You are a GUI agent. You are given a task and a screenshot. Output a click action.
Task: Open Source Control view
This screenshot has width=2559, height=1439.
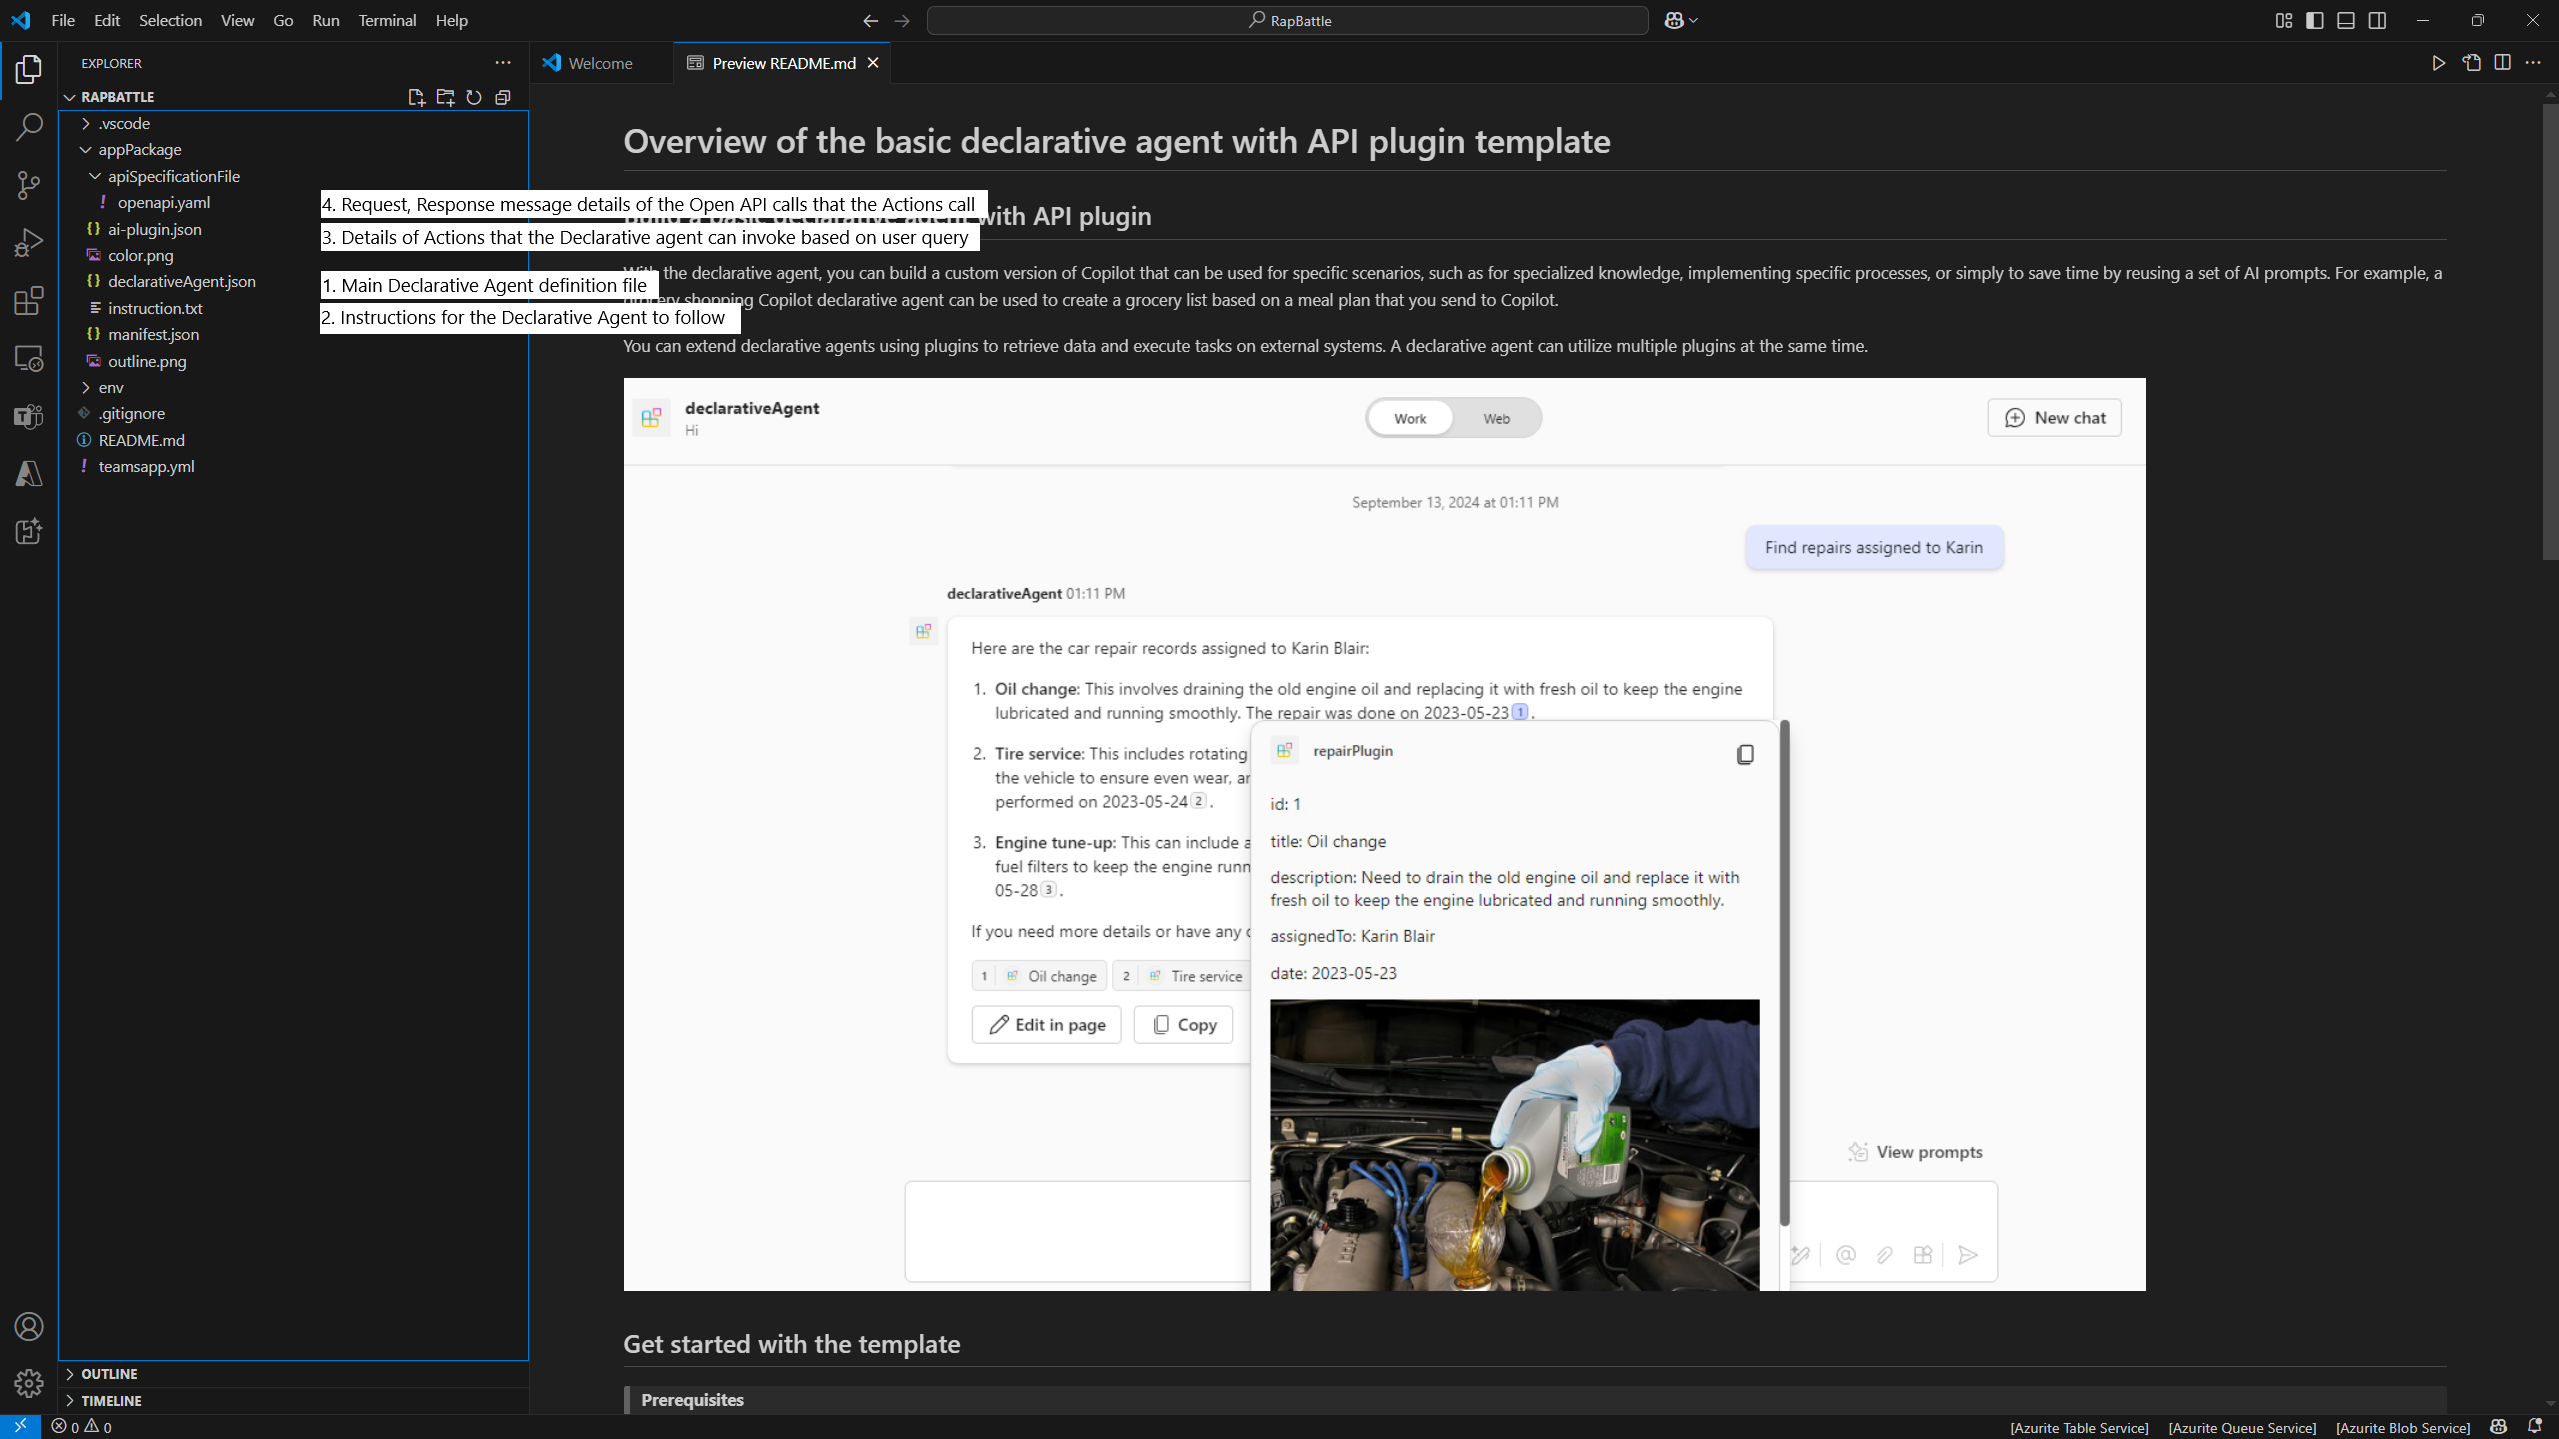(x=29, y=185)
